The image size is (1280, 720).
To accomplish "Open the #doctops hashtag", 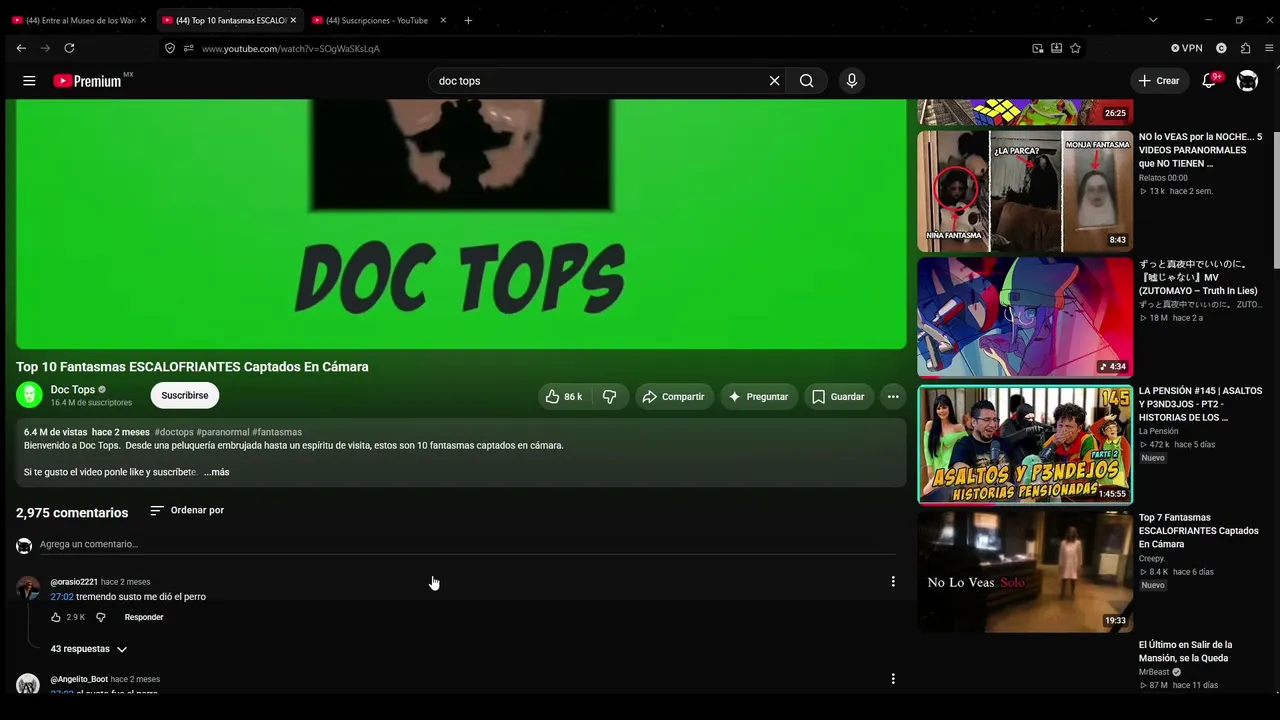I will tap(174, 432).
